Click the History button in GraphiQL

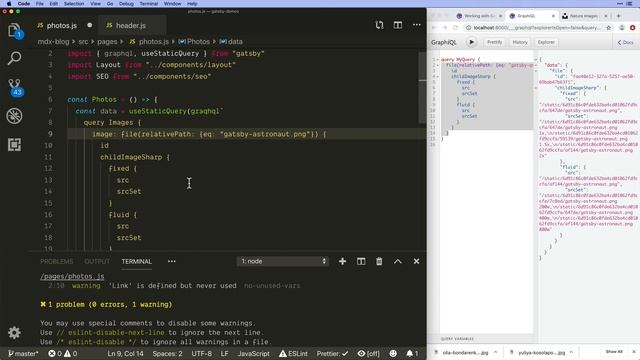520,42
